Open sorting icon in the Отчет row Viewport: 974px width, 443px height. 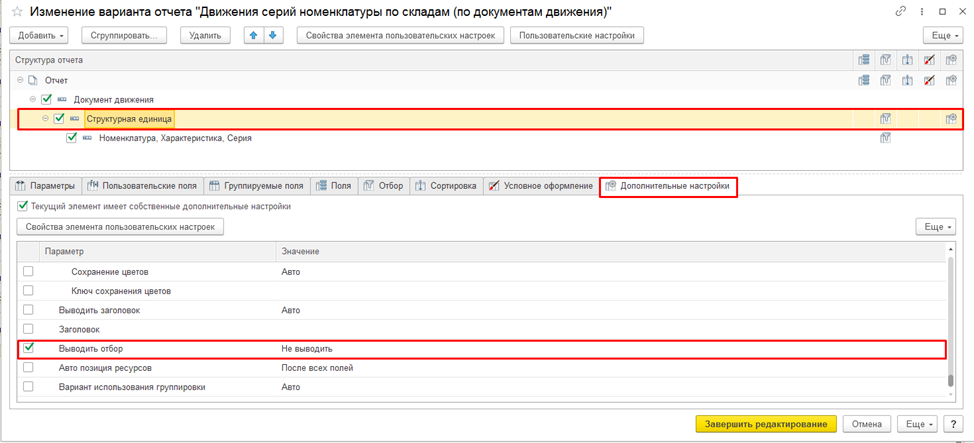pos(907,80)
